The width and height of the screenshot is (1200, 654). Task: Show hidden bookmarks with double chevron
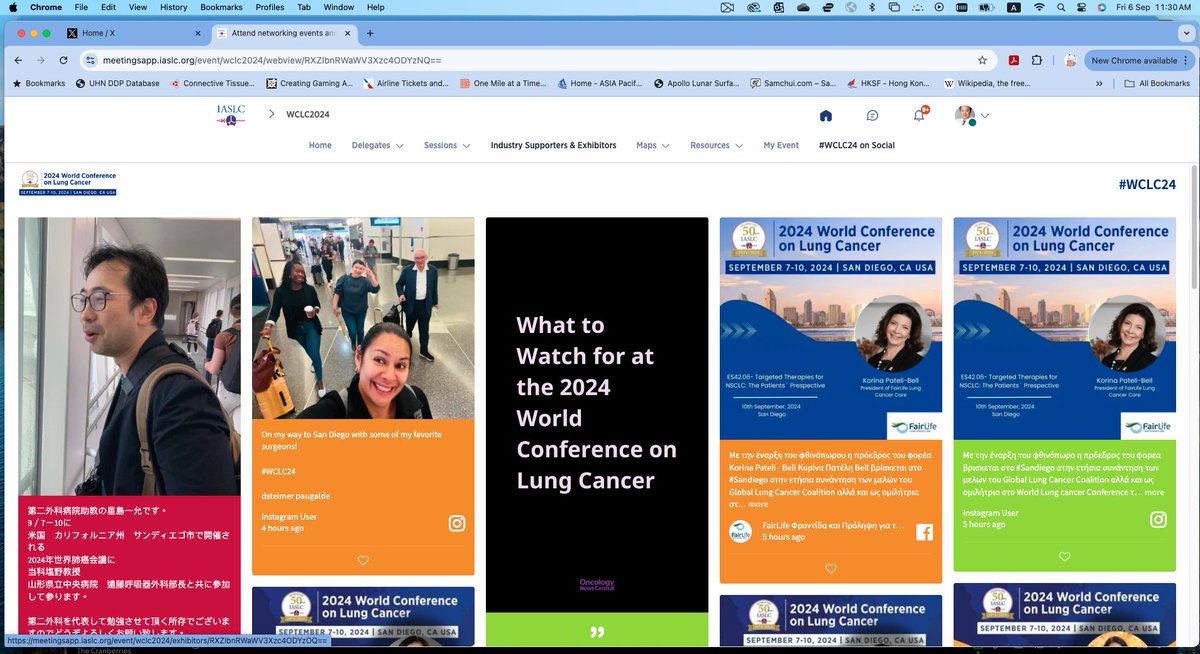[1100, 83]
